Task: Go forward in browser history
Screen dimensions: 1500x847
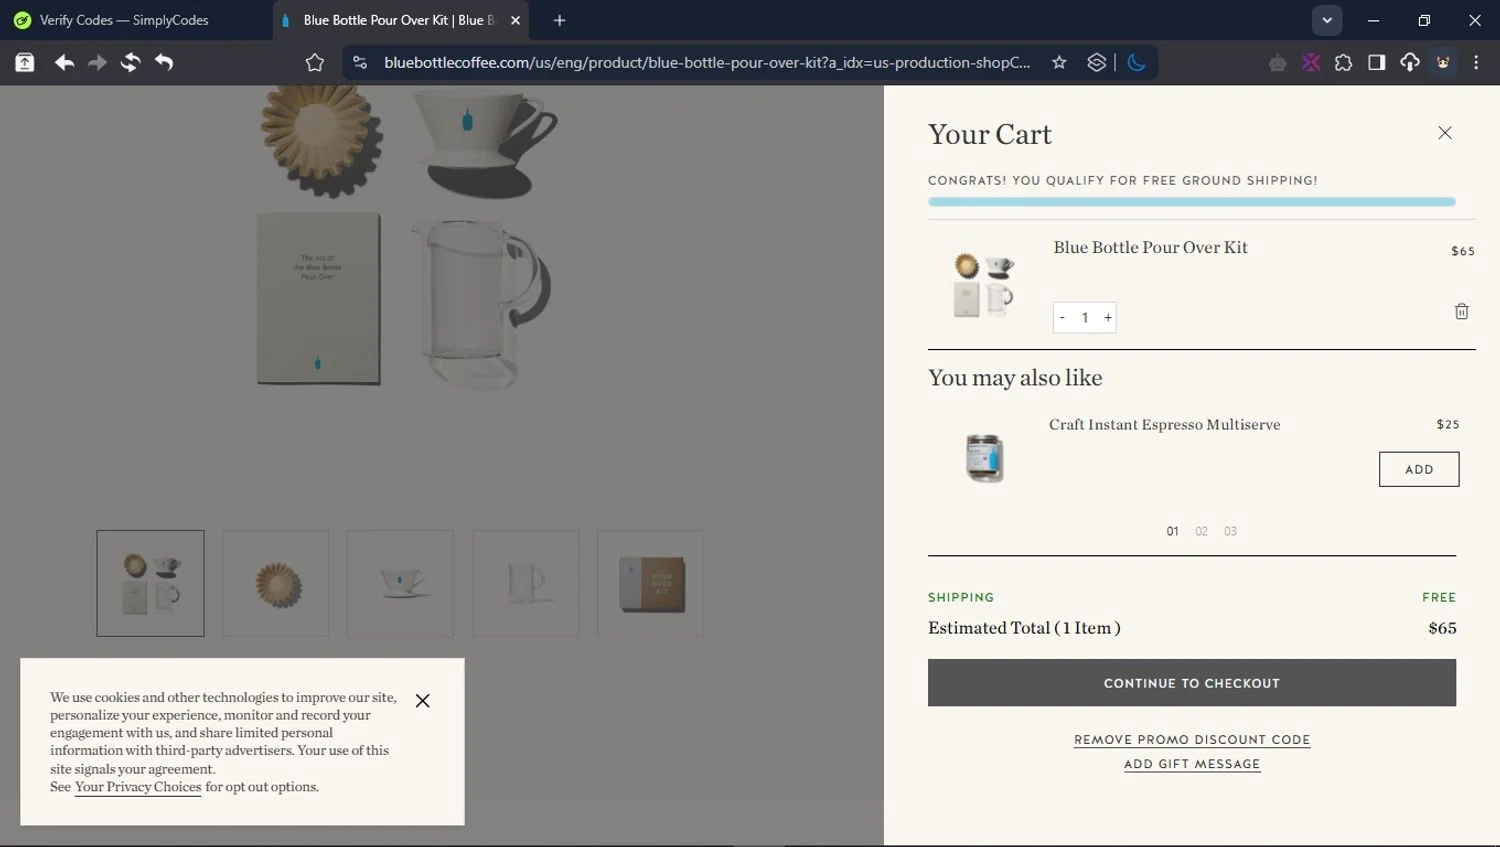Action: (x=97, y=62)
